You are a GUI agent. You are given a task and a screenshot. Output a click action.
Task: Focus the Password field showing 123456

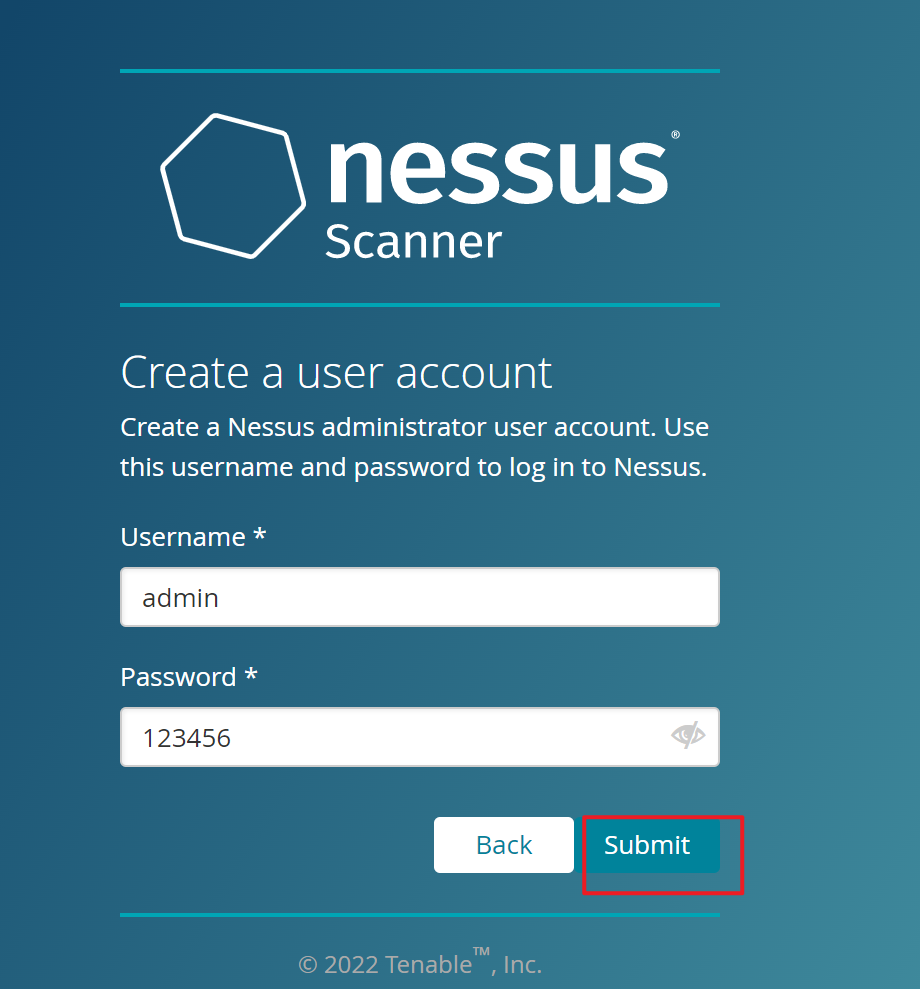click(x=420, y=737)
